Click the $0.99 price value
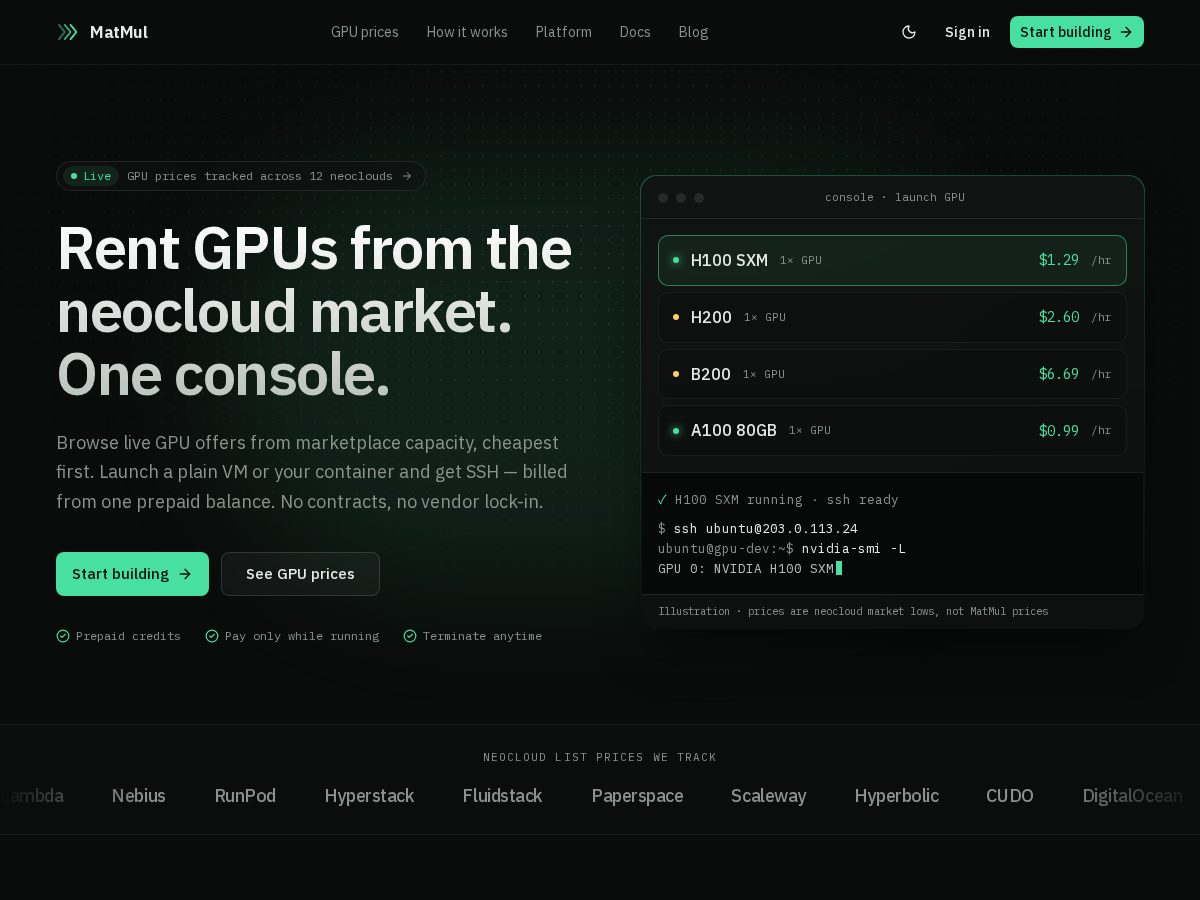The width and height of the screenshot is (1200, 900). pyautogui.click(x=1059, y=430)
